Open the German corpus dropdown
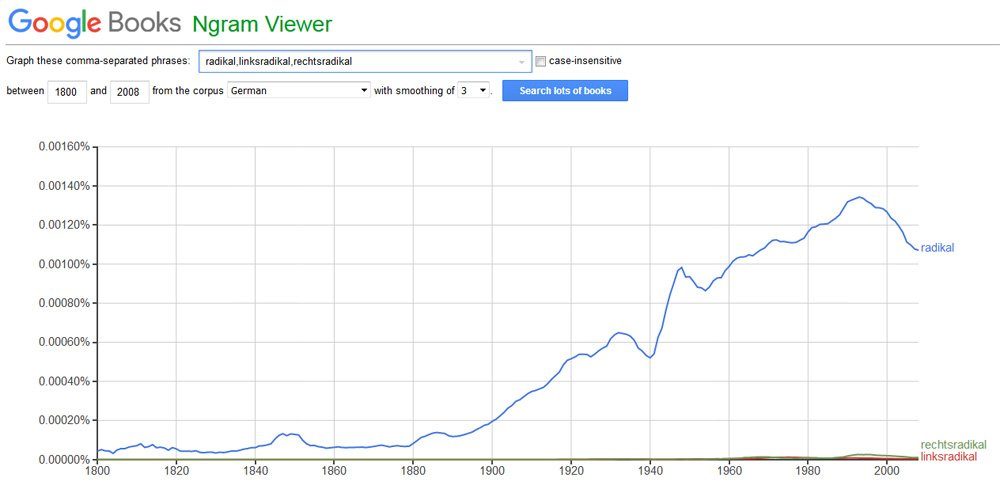 pyautogui.click(x=299, y=91)
